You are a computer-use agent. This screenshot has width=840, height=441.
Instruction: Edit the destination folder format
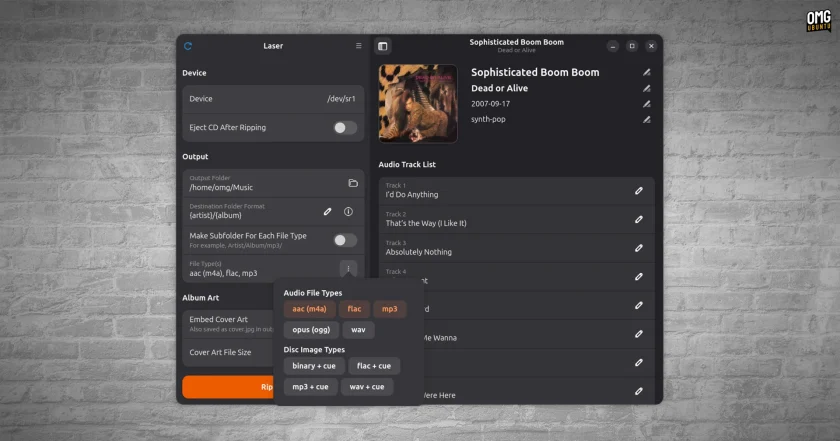pyautogui.click(x=327, y=212)
